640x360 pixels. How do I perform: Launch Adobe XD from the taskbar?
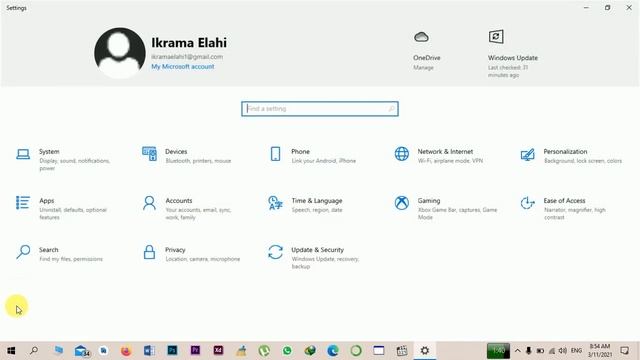pos(218,350)
